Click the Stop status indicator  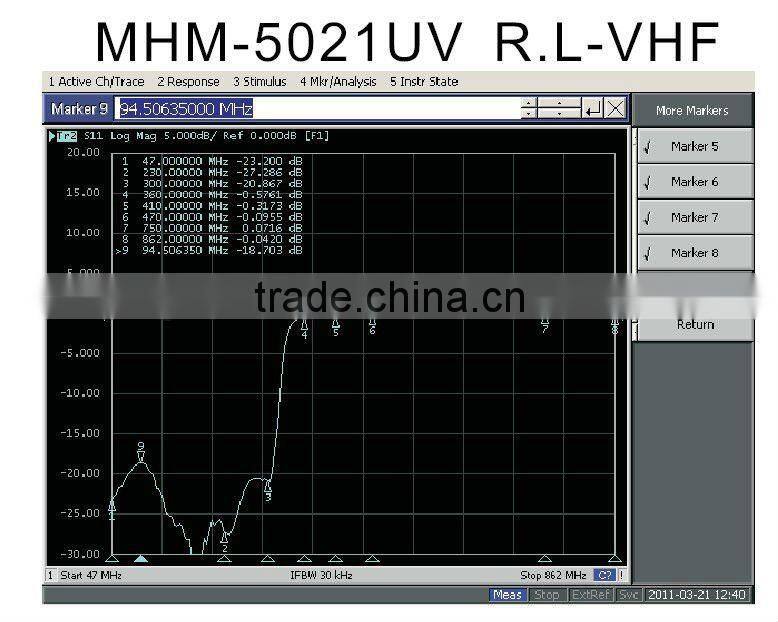coord(547,594)
